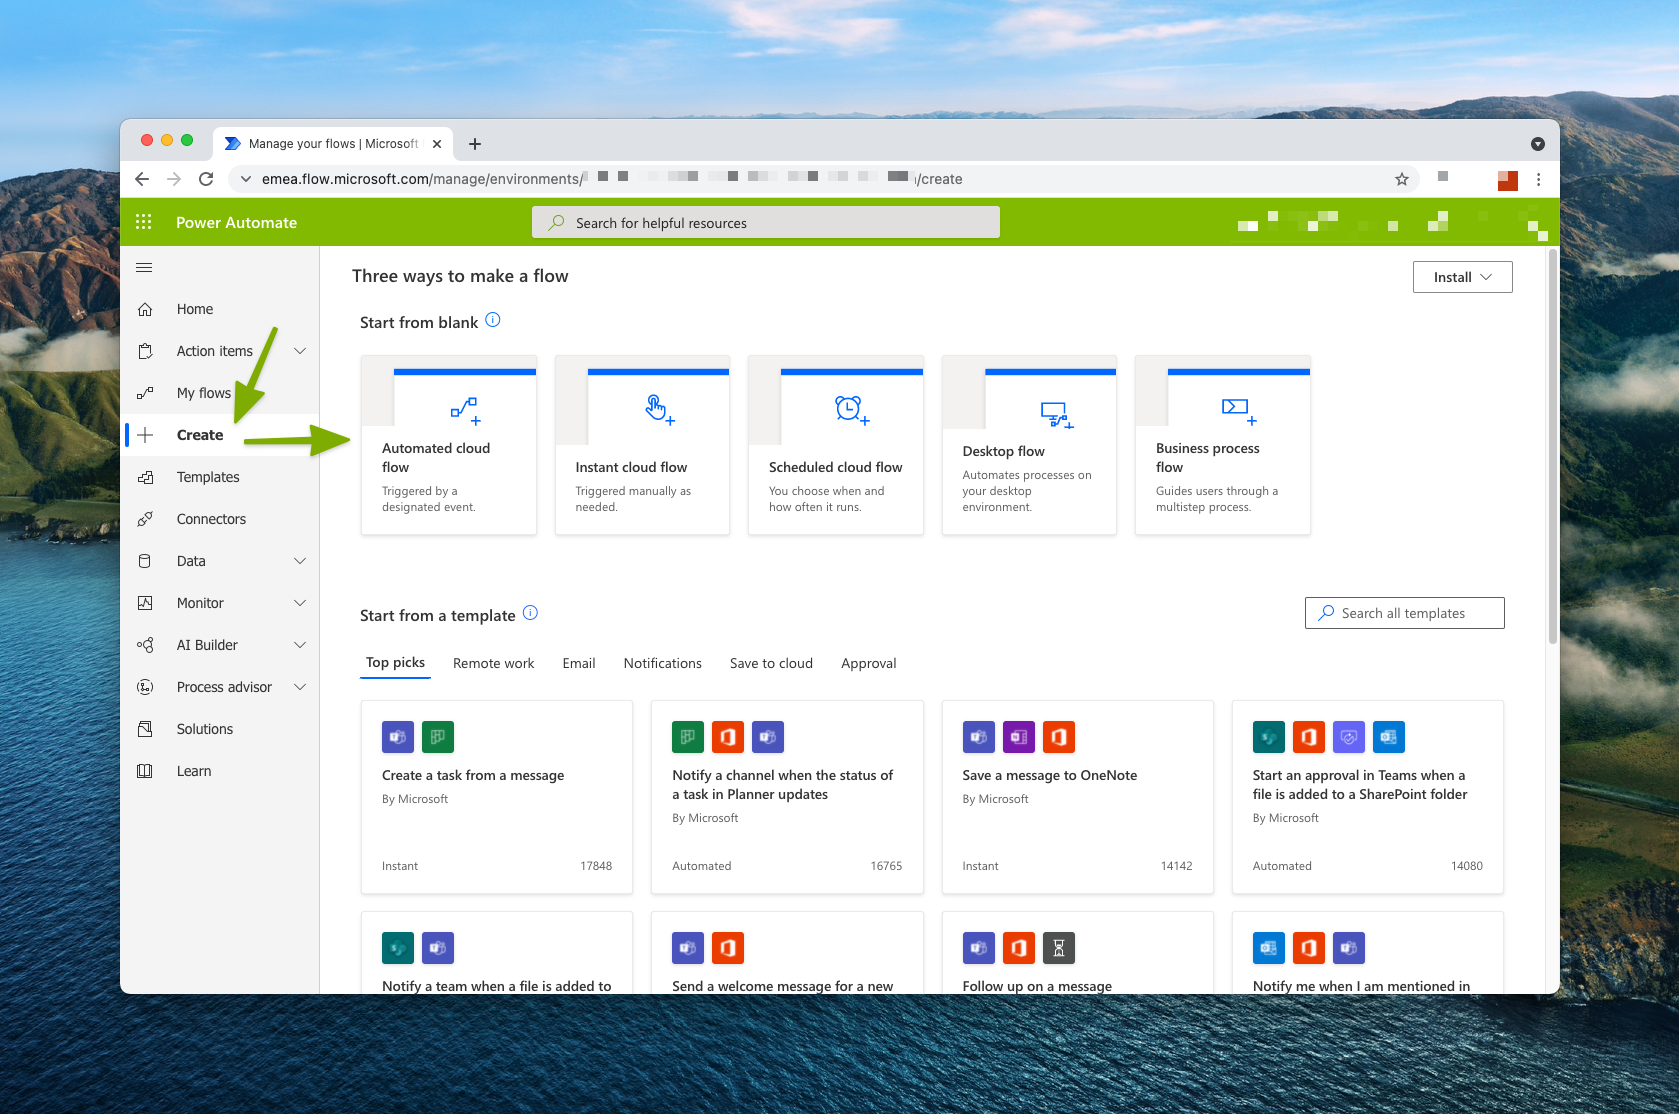This screenshot has height=1114, width=1679.
Task: Open Follow up on a message template
Action: 1077,952
